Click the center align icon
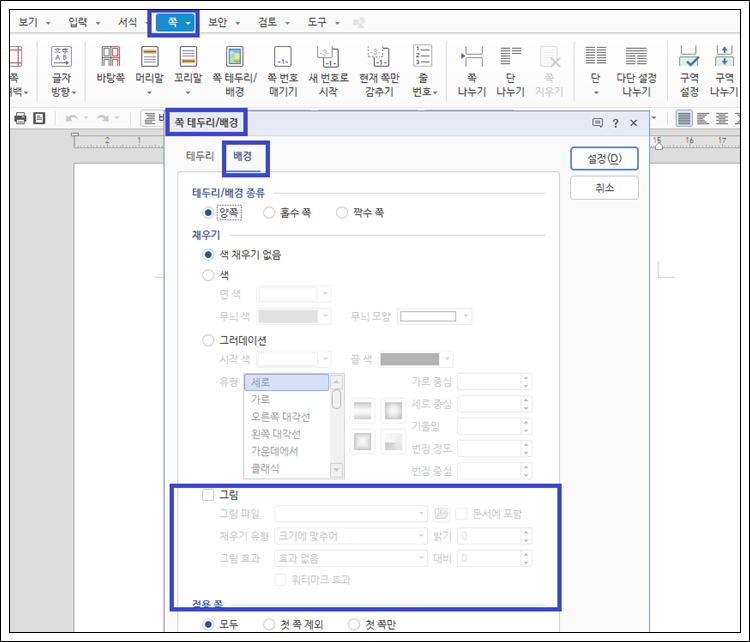The image size is (750, 642). tap(722, 118)
